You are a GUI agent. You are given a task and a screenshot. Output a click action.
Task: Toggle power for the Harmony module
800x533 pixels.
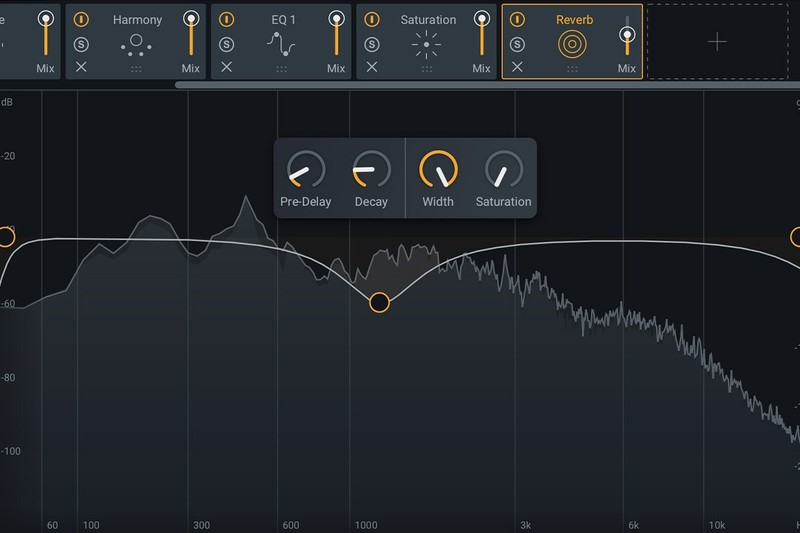coord(82,19)
